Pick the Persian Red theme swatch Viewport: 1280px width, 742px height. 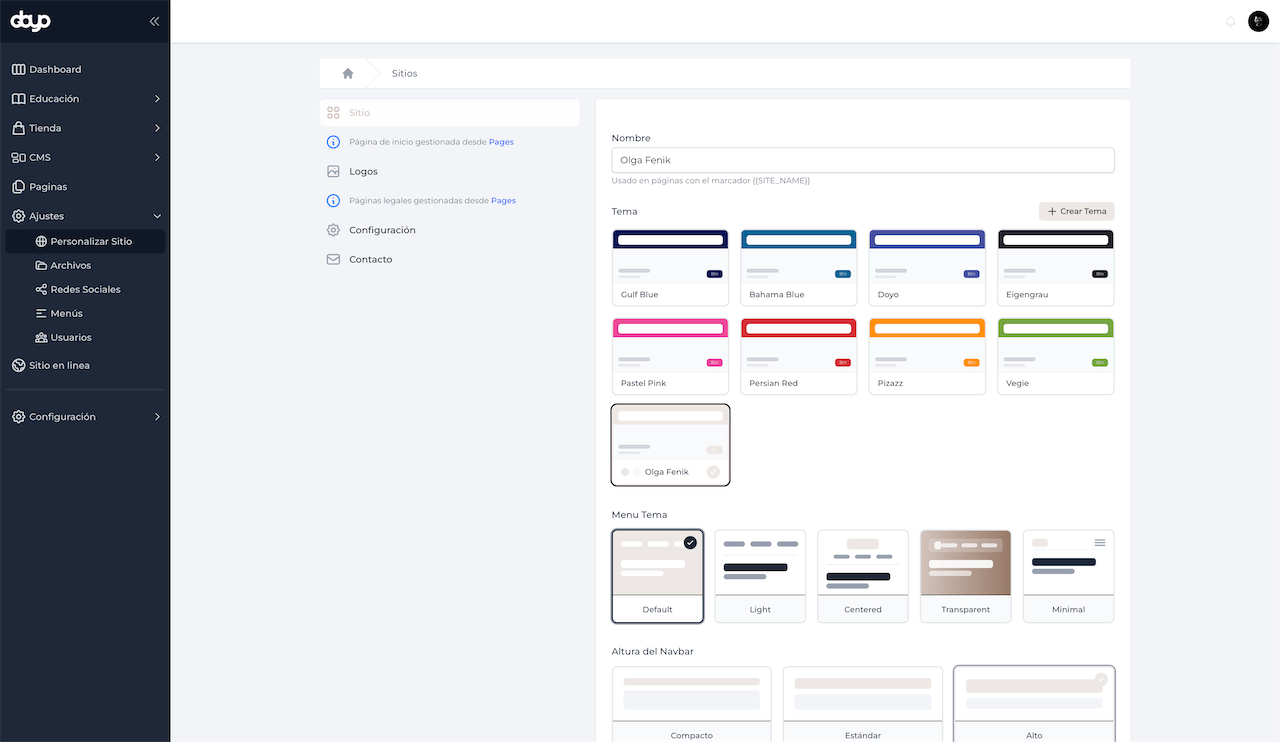click(x=798, y=356)
